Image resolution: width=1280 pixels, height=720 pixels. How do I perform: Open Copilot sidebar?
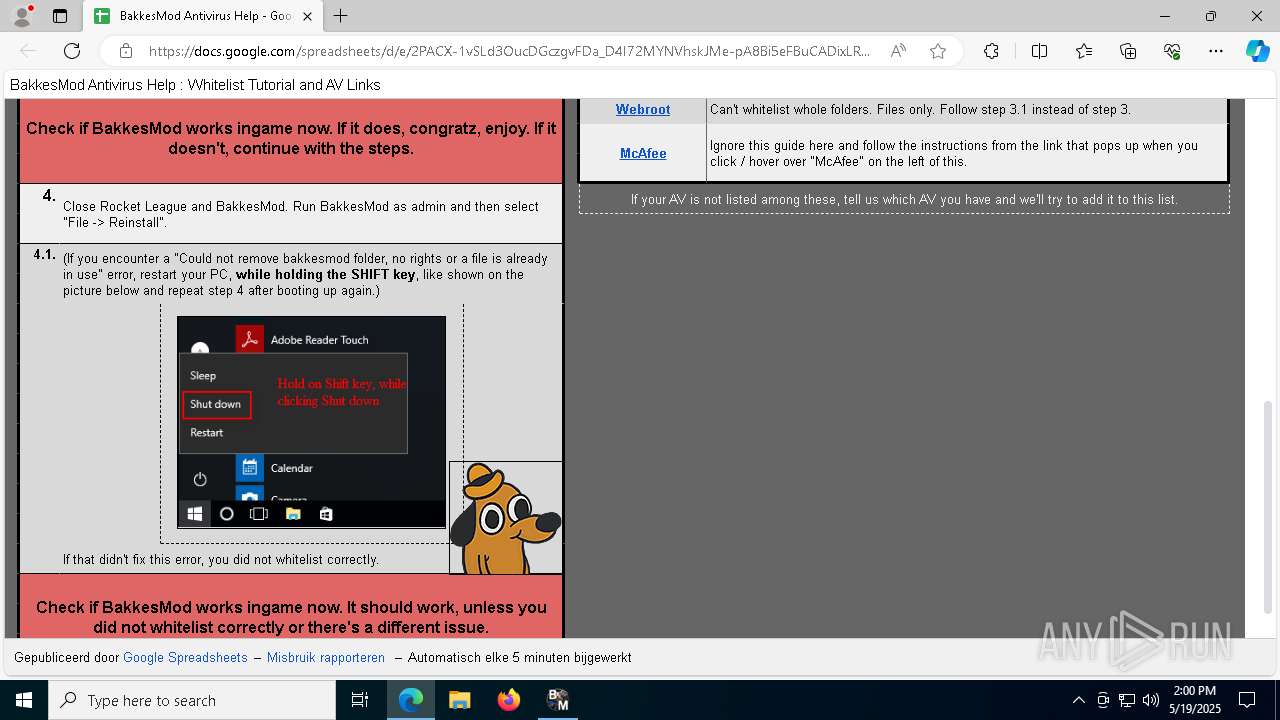1257,51
